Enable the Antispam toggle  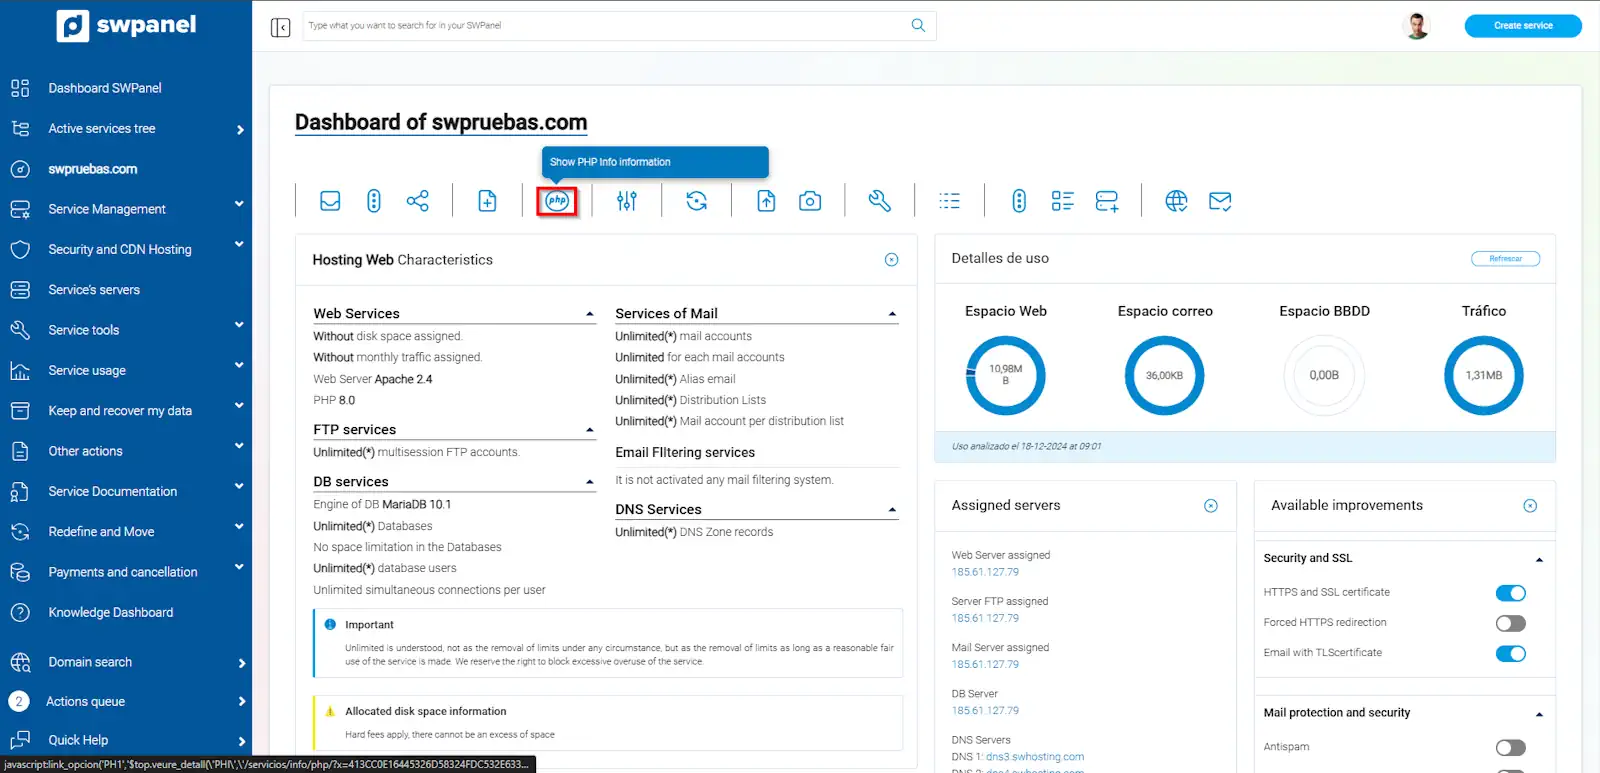click(x=1511, y=747)
